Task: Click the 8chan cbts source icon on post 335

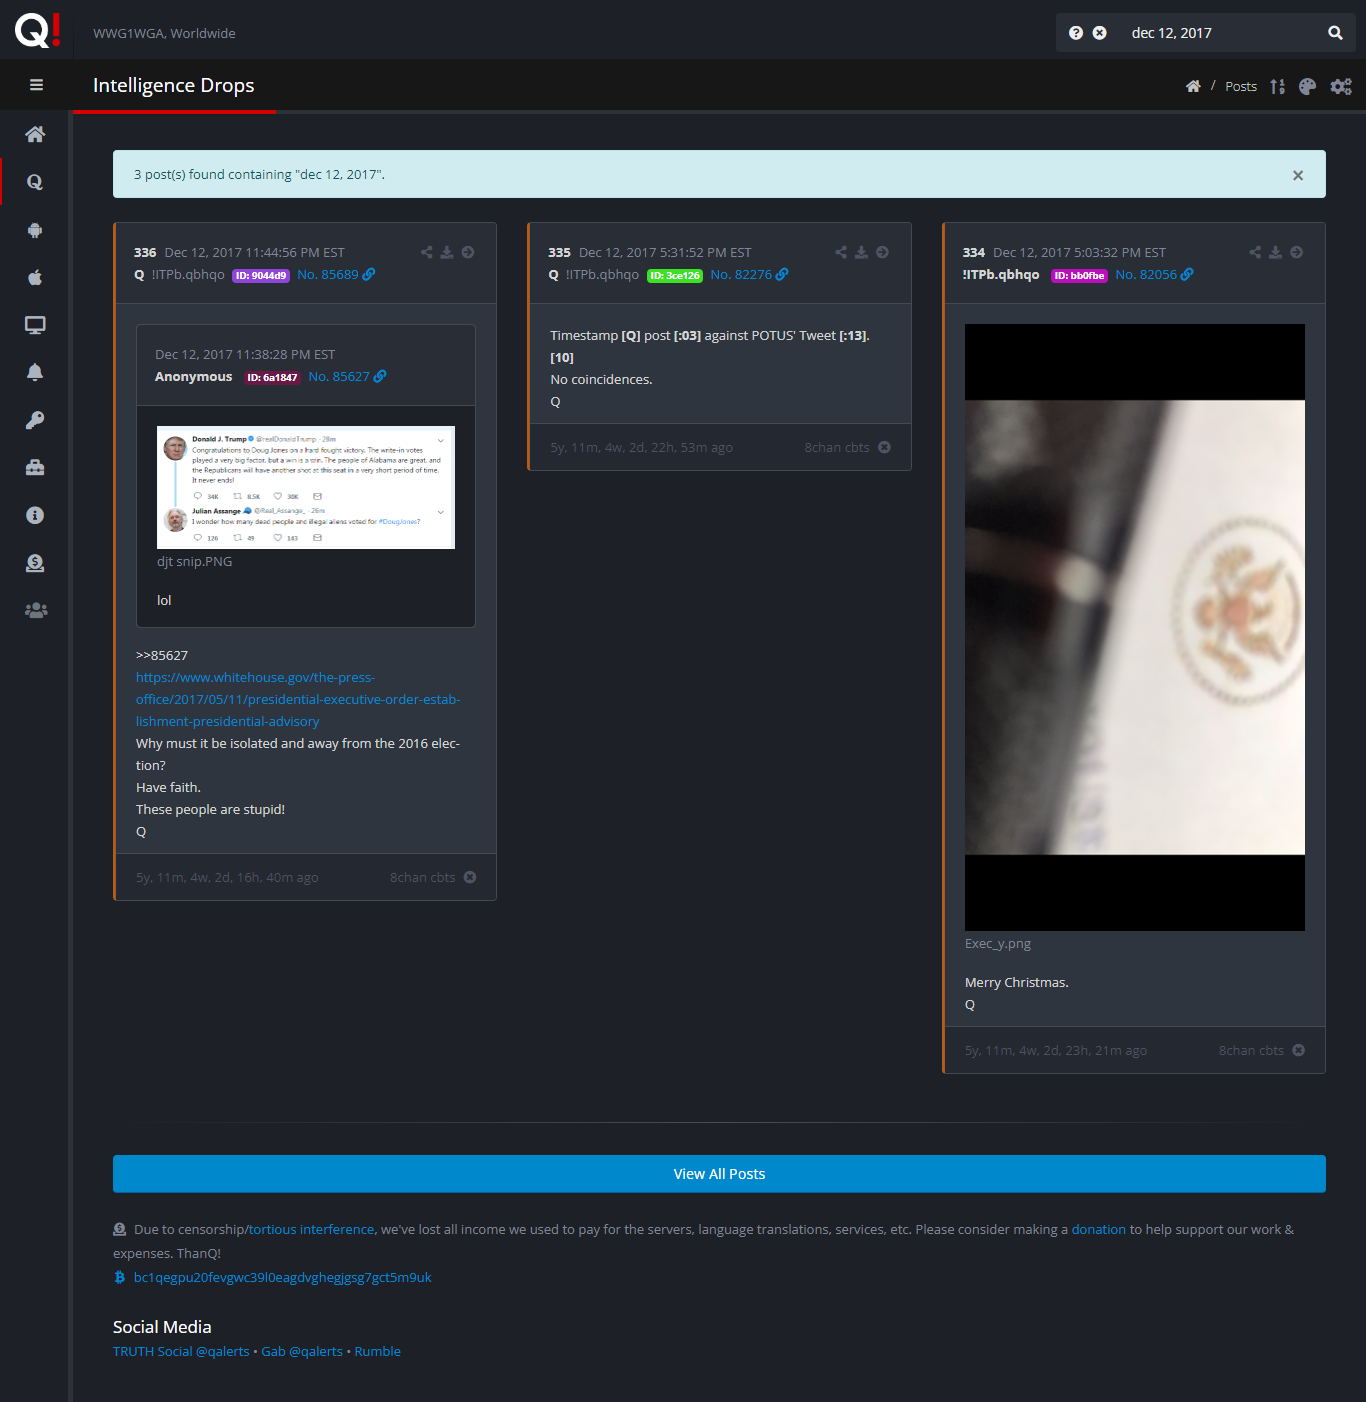Action: [x=884, y=447]
